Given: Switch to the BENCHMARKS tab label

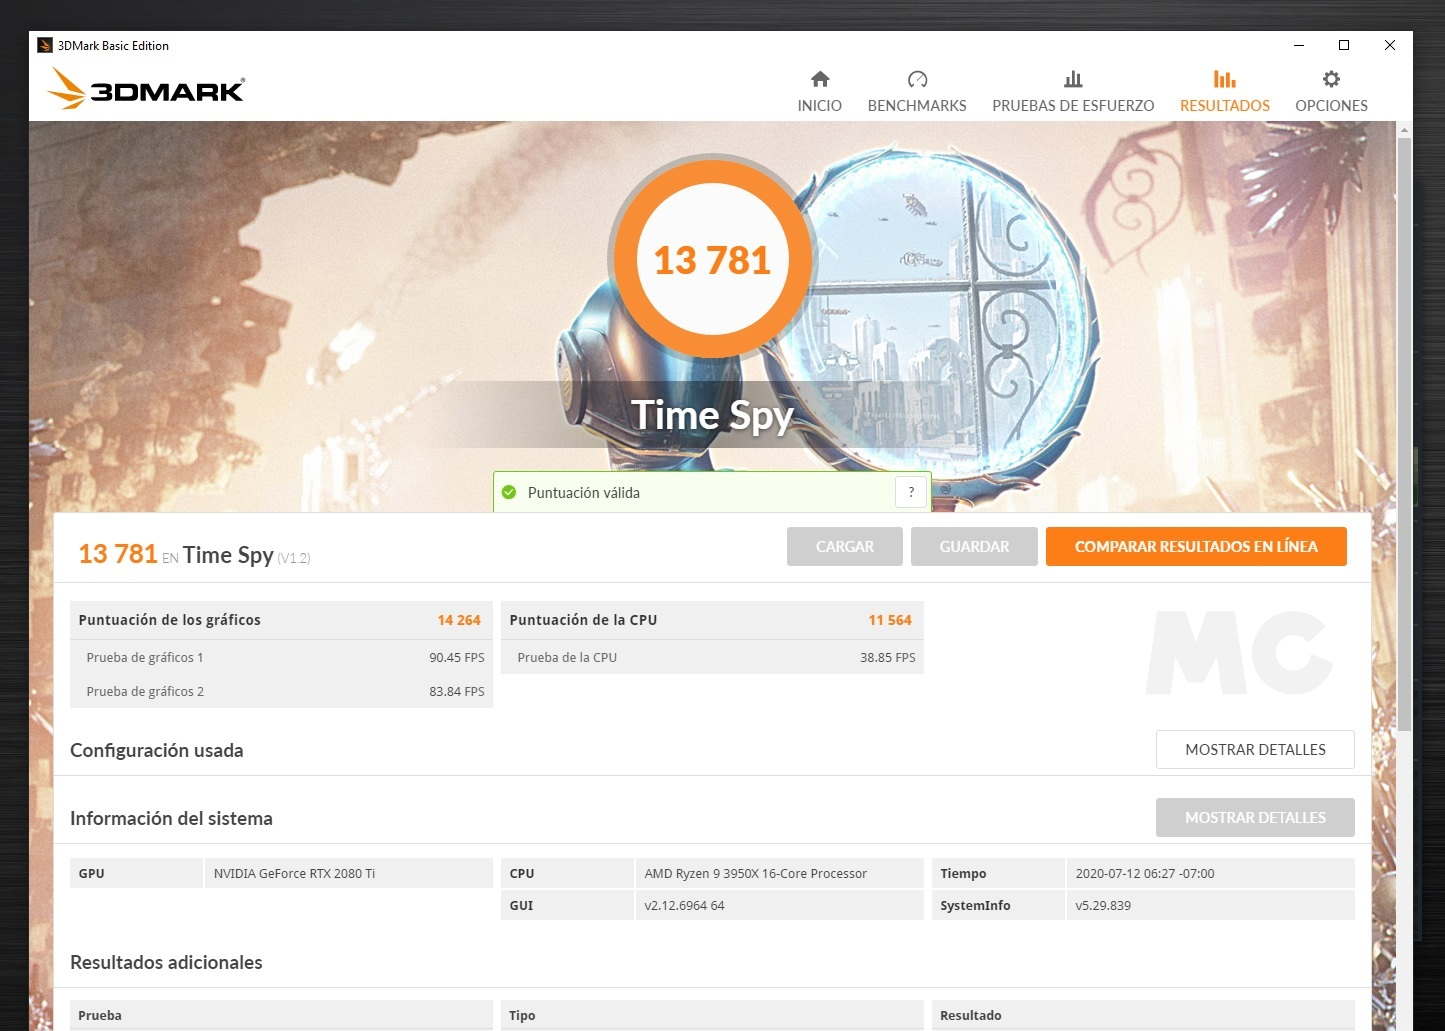Looking at the screenshot, I should (916, 106).
